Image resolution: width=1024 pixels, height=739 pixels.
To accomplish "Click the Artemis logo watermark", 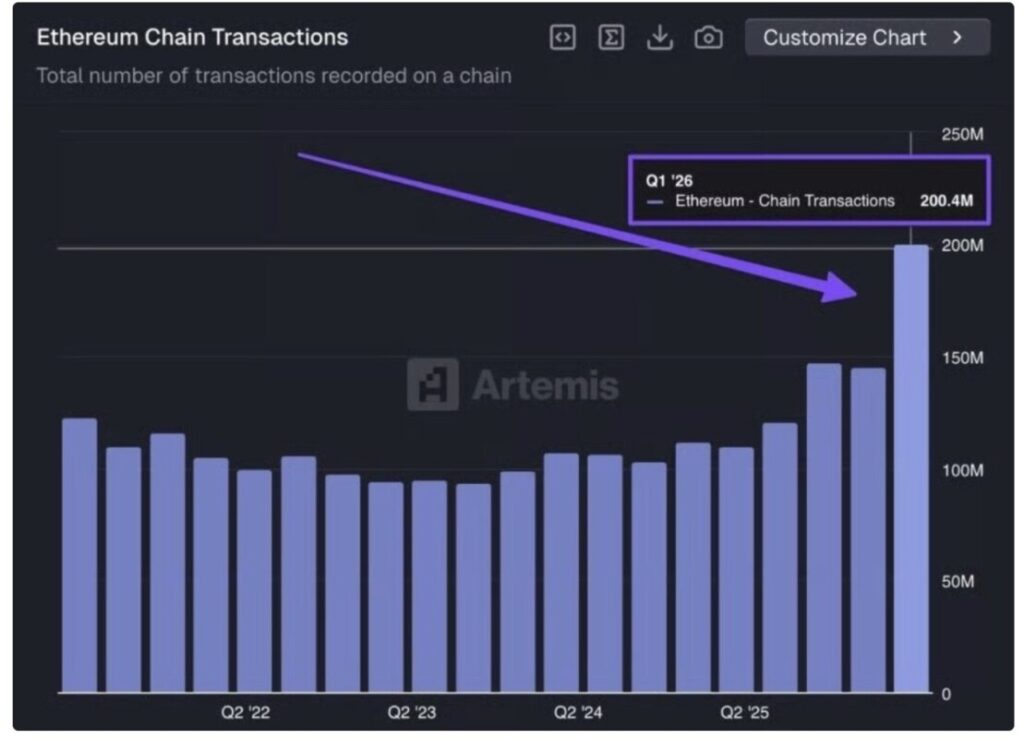I will point(513,385).
